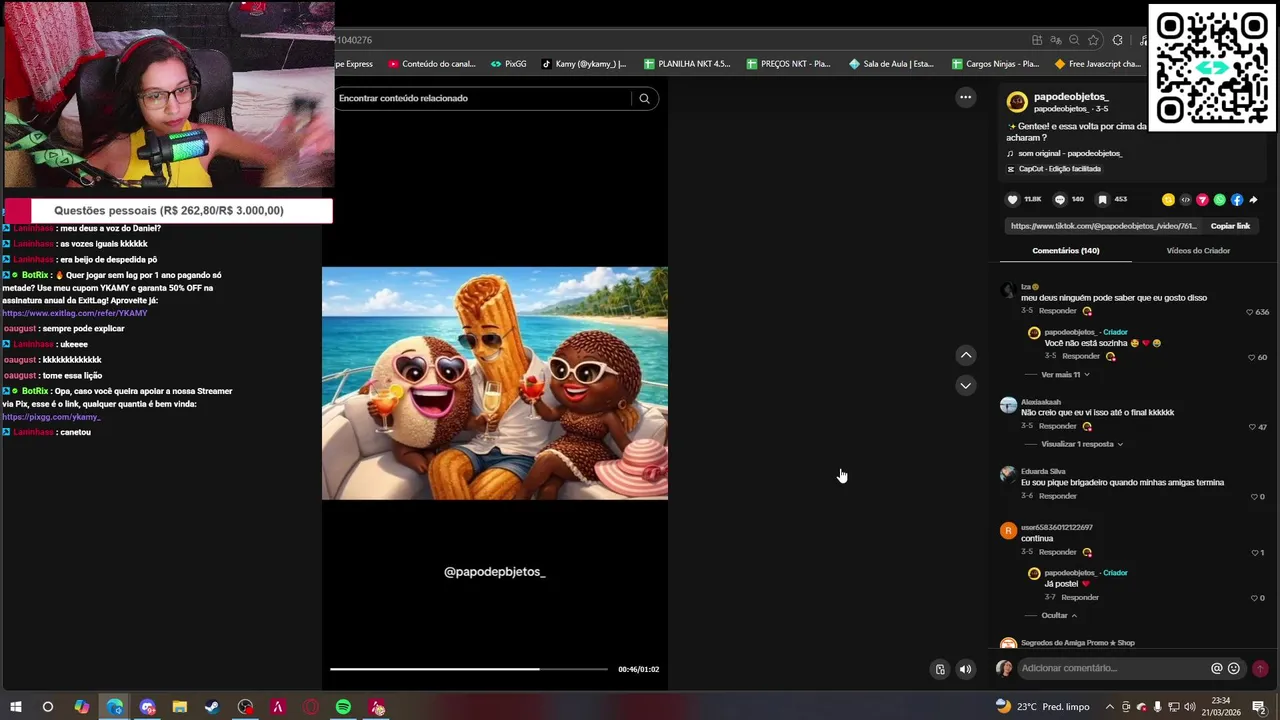Click the 'Questões pessoais' donation goal bar
The height and width of the screenshot is (720, 1280).
coord(168,211)
